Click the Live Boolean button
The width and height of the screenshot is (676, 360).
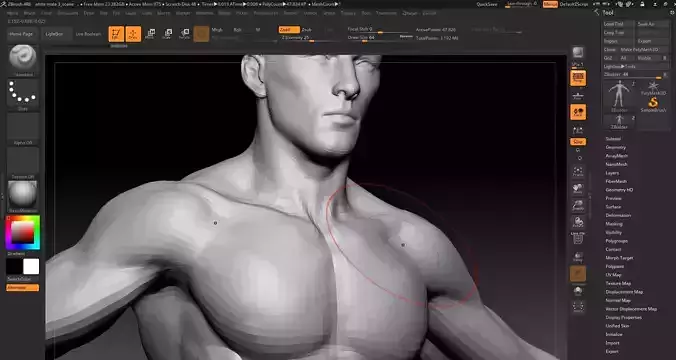pos(88,34)
